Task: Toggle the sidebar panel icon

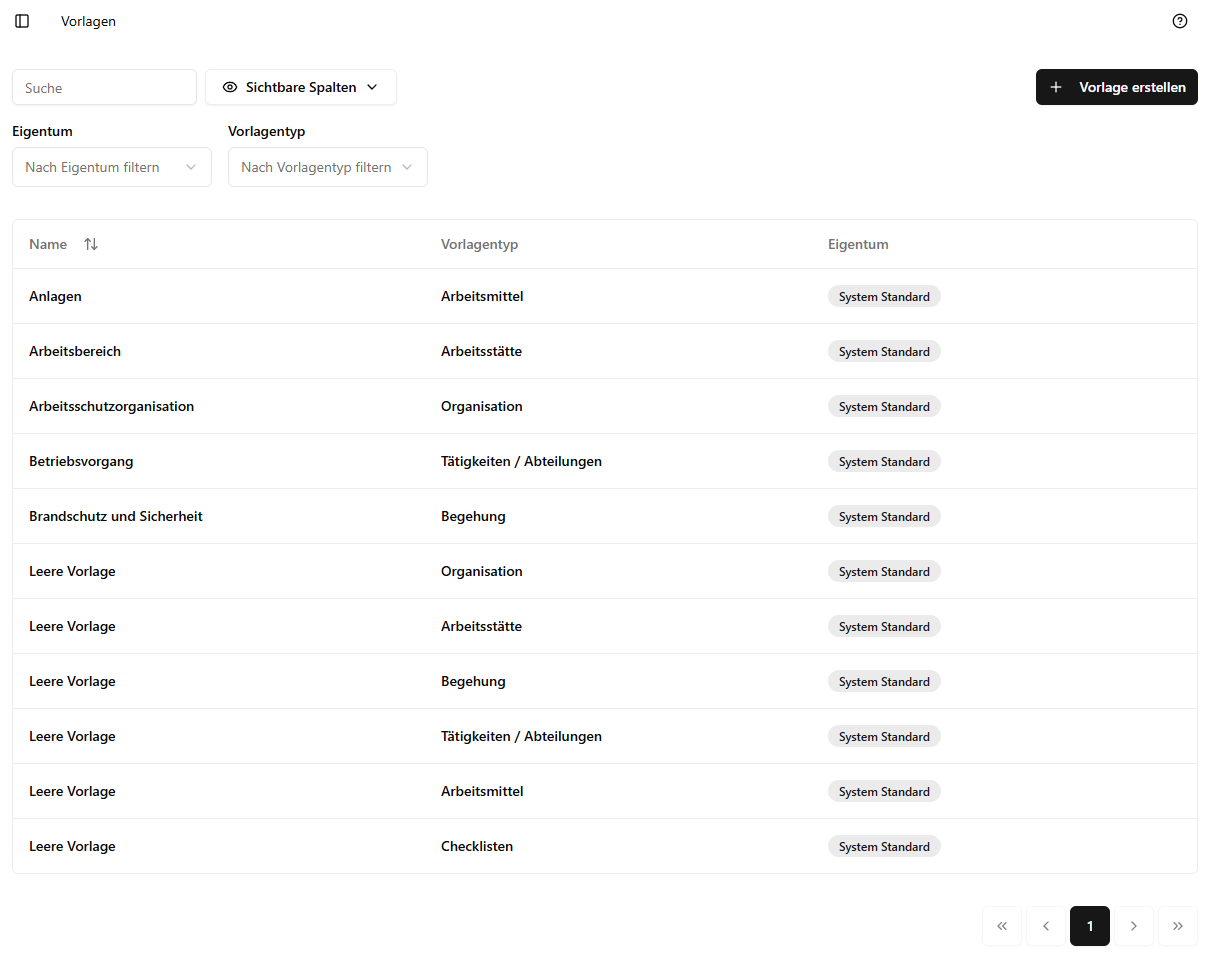Action: pos(22,21)
